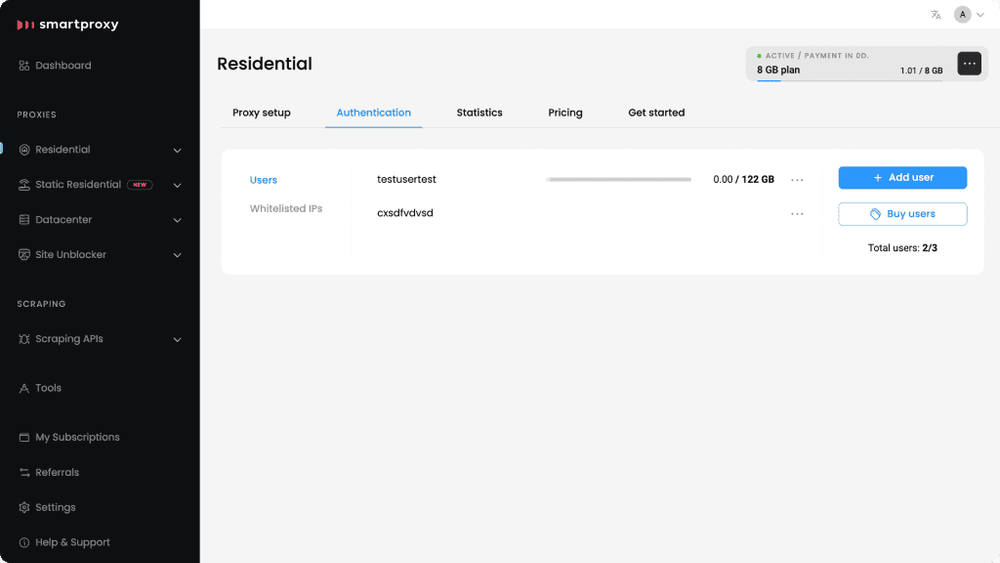Click the Buy users button

point(902,214)
